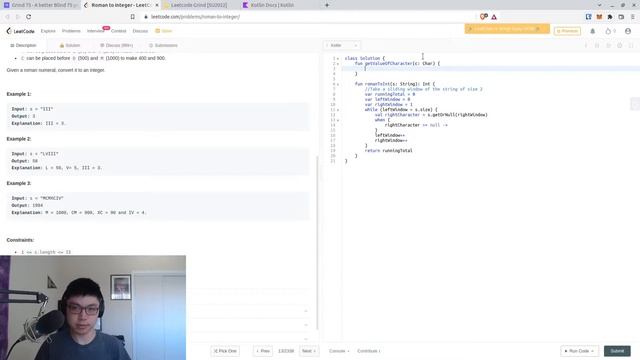Click Pick One random problem
The width and height of the screenshot is (640, 360).
coord(225,351)
